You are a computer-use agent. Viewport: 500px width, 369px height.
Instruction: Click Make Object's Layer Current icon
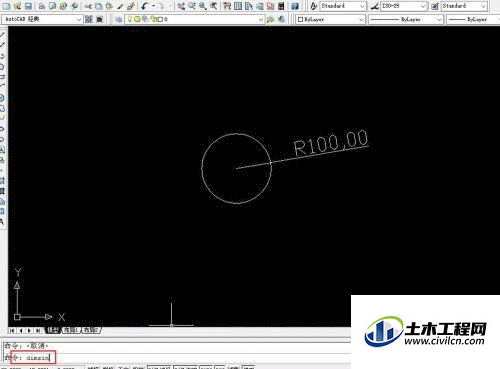click(271, 19)
